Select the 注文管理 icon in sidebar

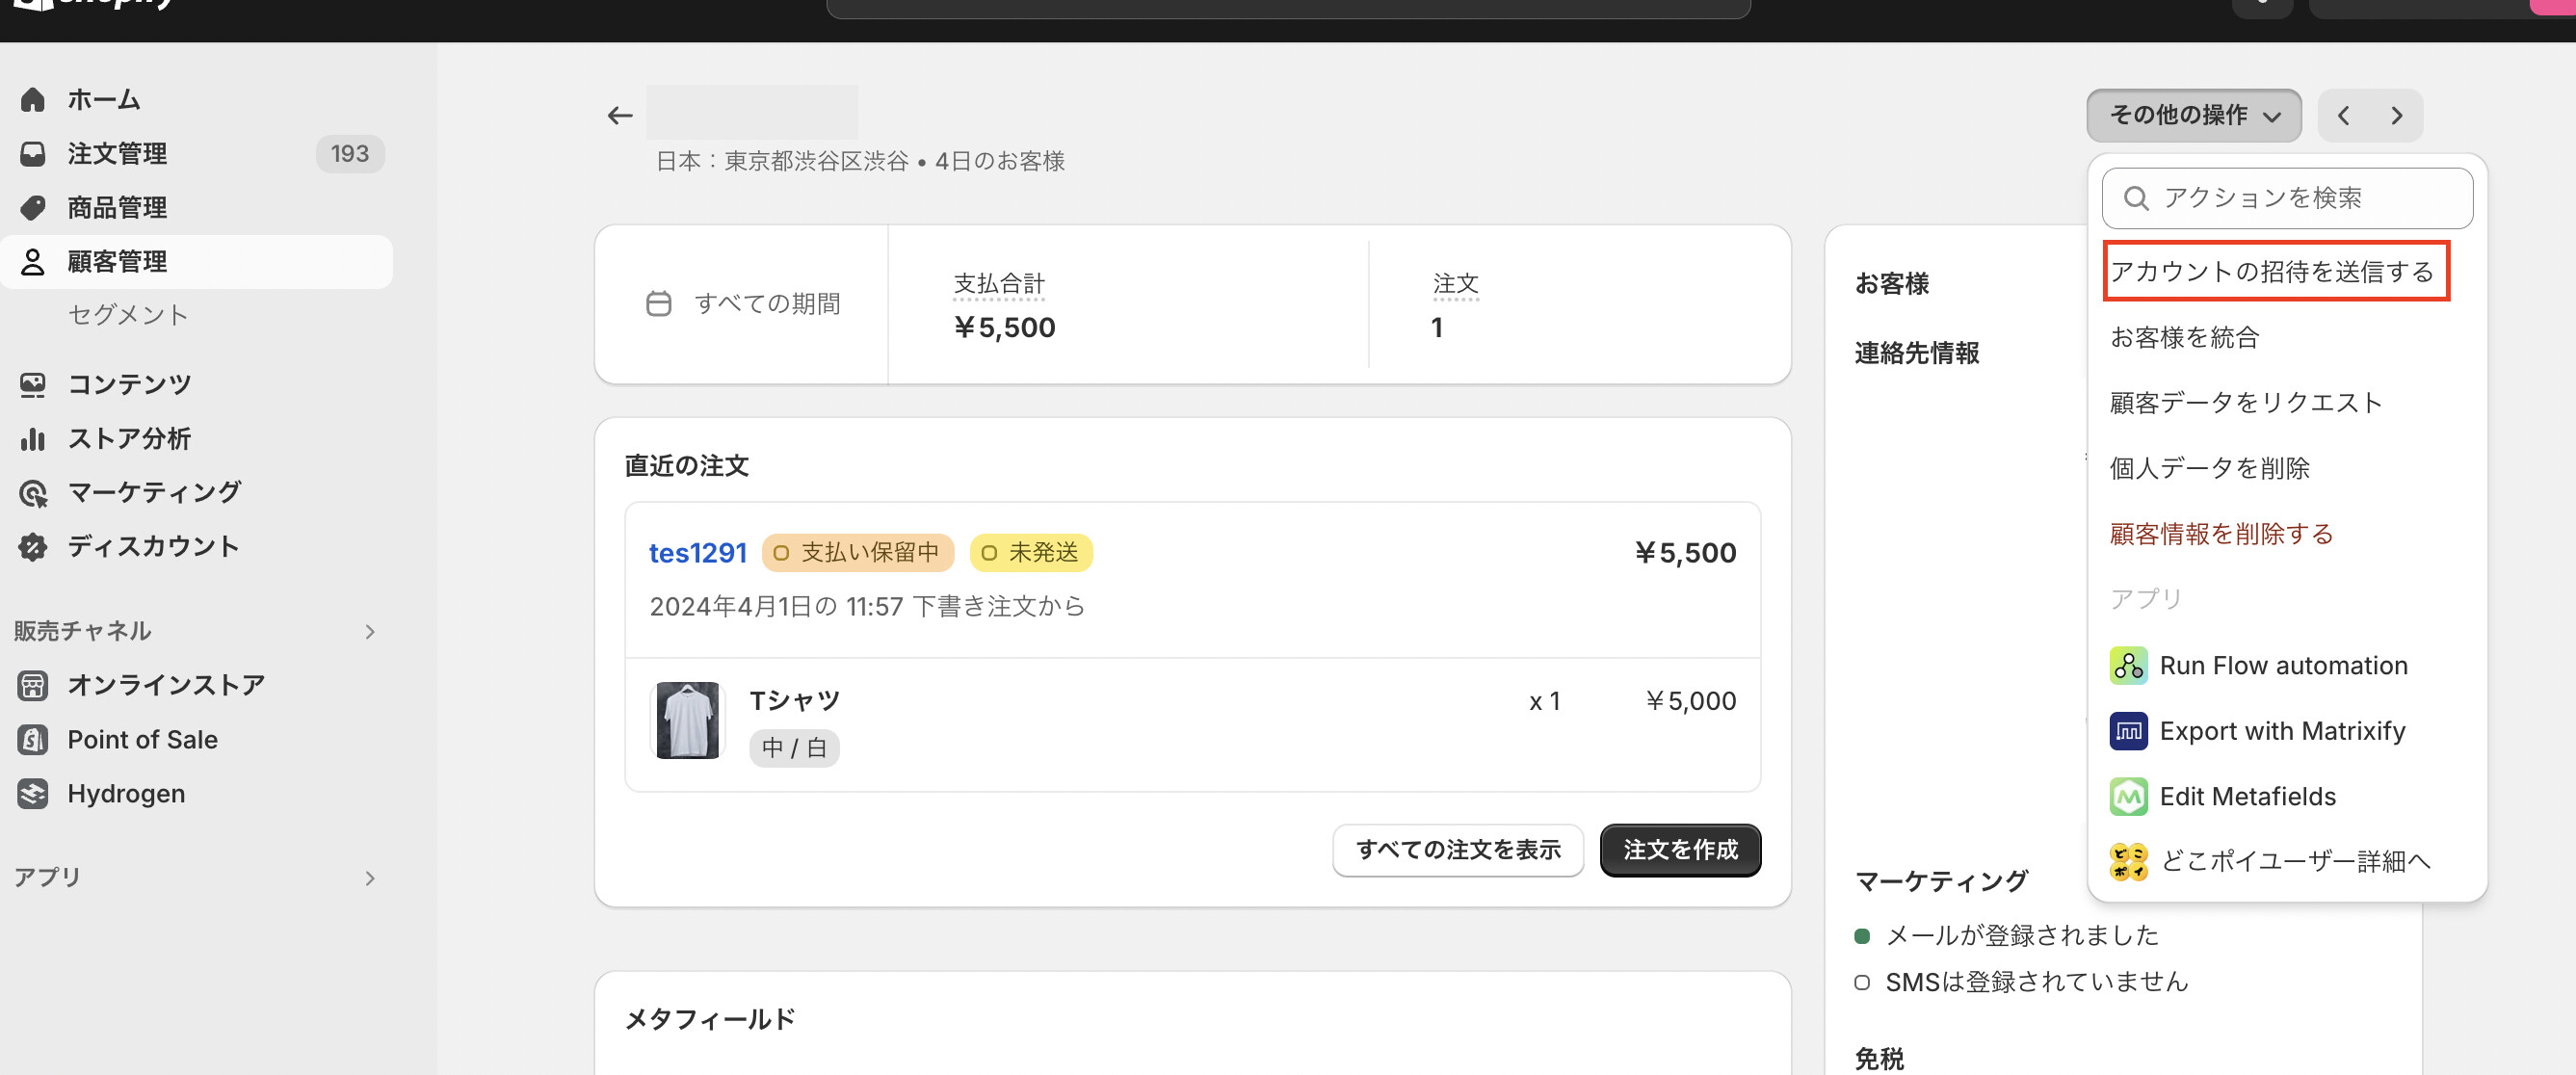click(x=33, y=153)
